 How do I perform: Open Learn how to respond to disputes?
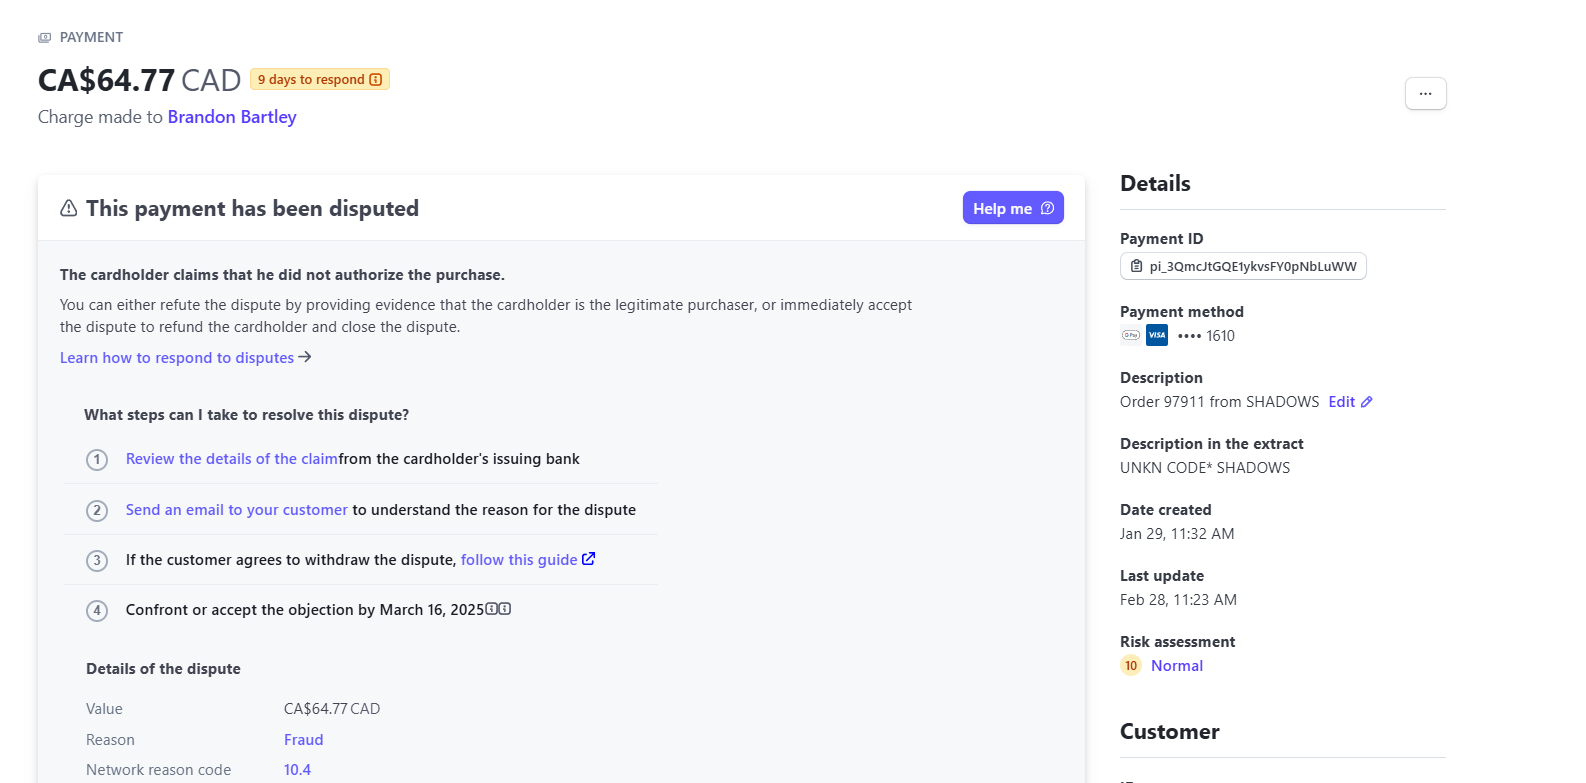pos(186,358)
